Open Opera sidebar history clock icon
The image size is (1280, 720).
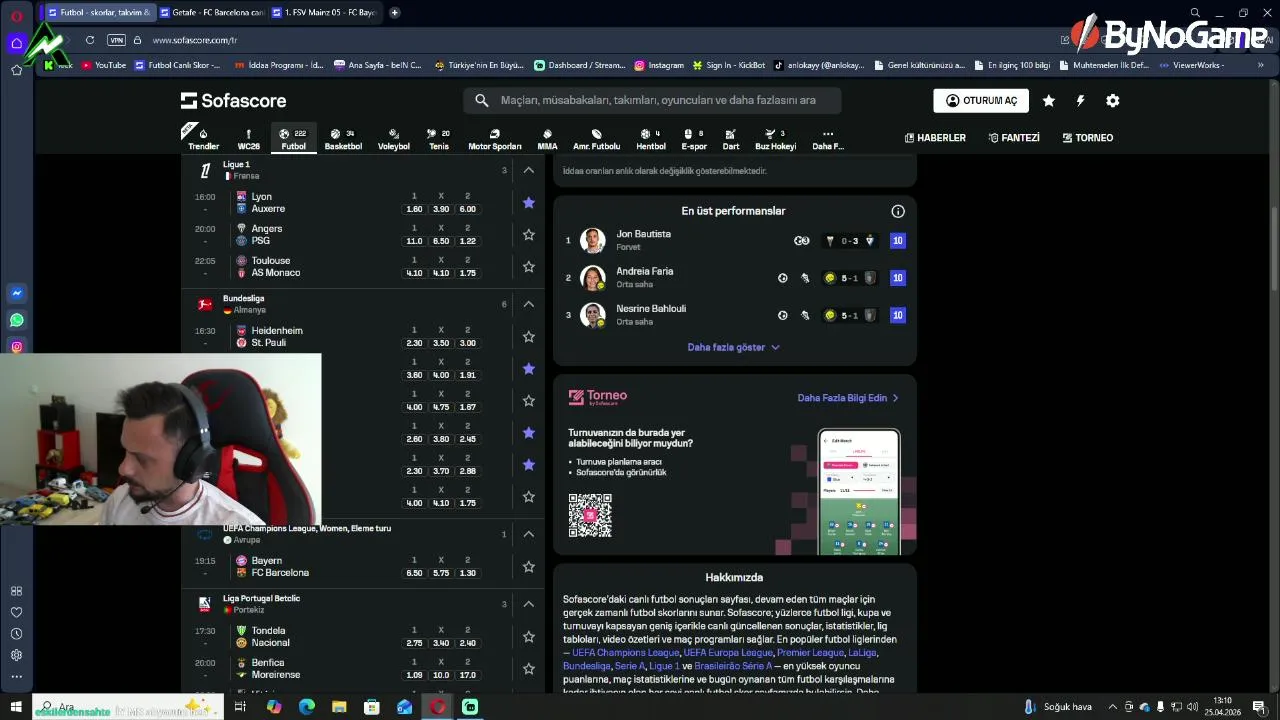pos(16,634)
